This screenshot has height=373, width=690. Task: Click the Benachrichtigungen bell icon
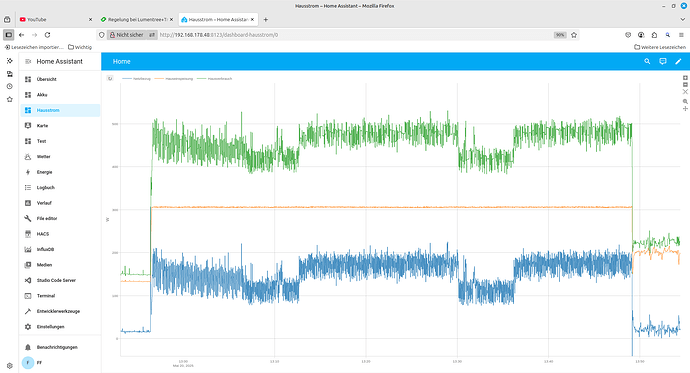coord(28,347)
